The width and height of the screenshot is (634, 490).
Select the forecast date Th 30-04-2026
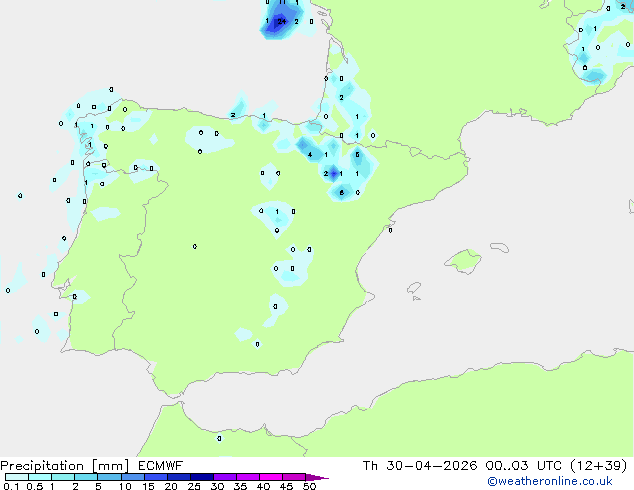coord(420,466)
